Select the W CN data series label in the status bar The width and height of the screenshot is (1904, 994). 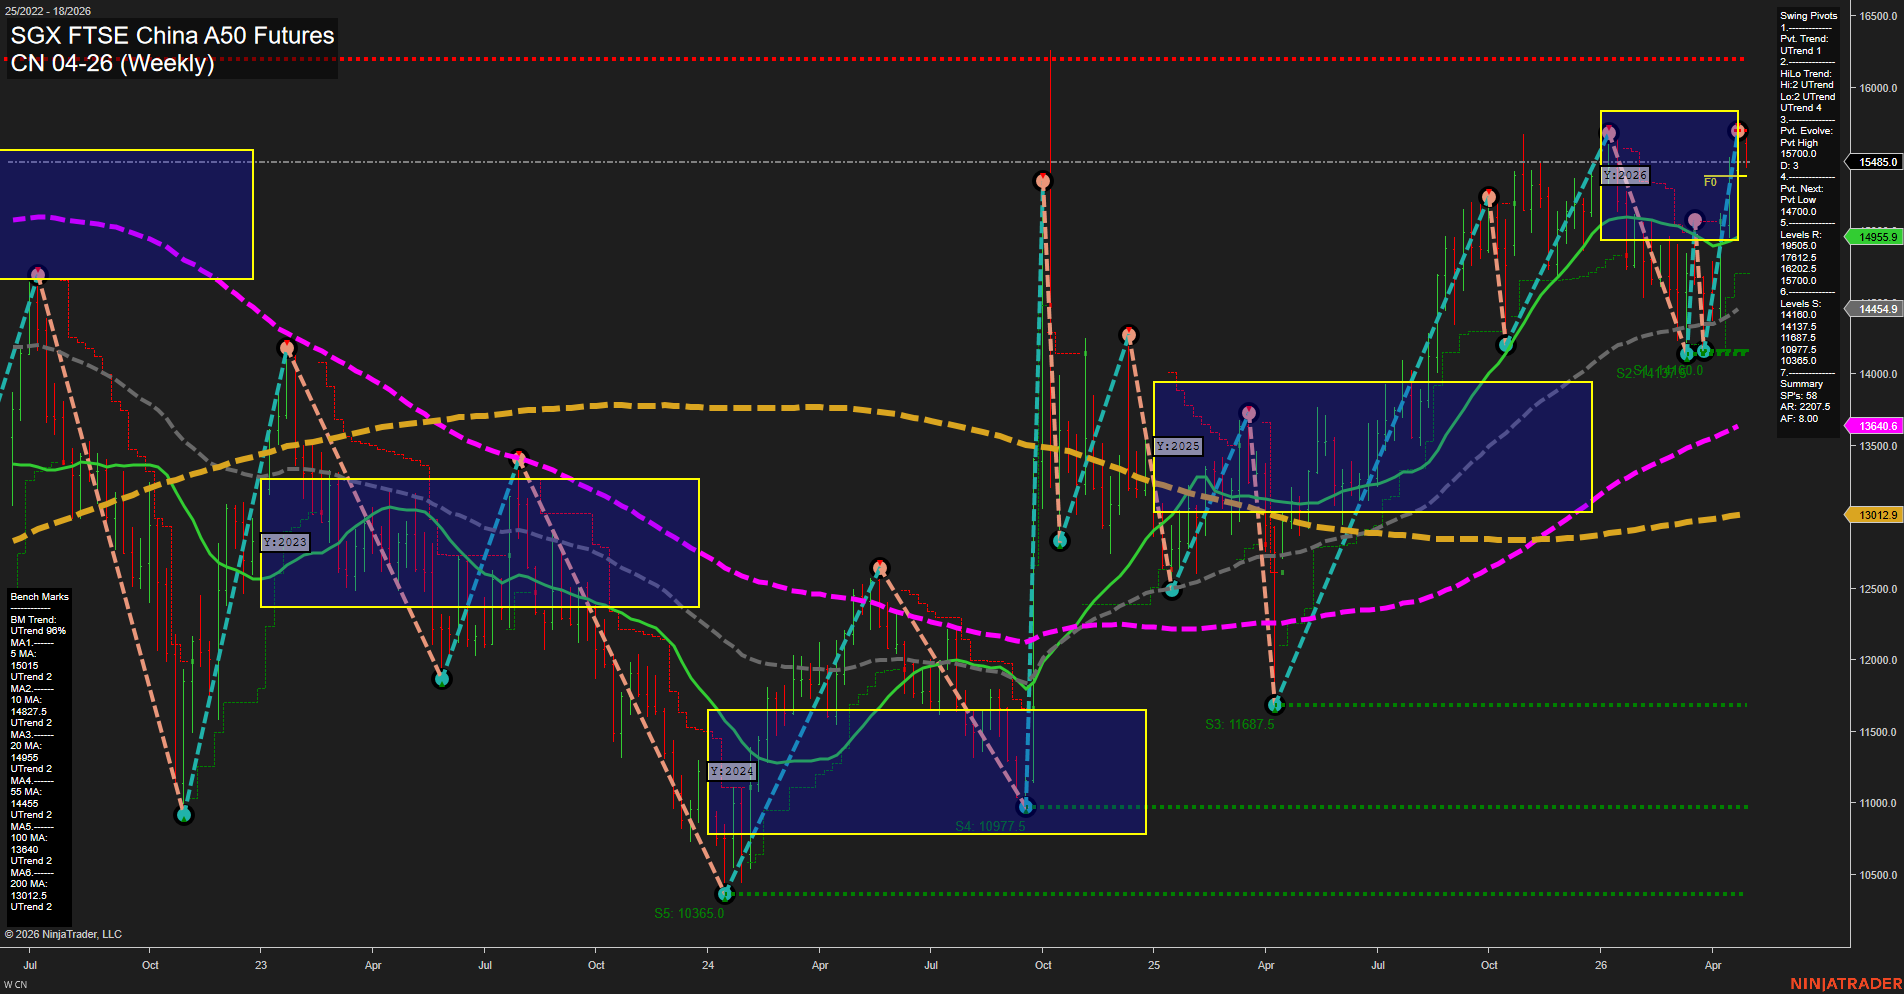coord(14,983)
